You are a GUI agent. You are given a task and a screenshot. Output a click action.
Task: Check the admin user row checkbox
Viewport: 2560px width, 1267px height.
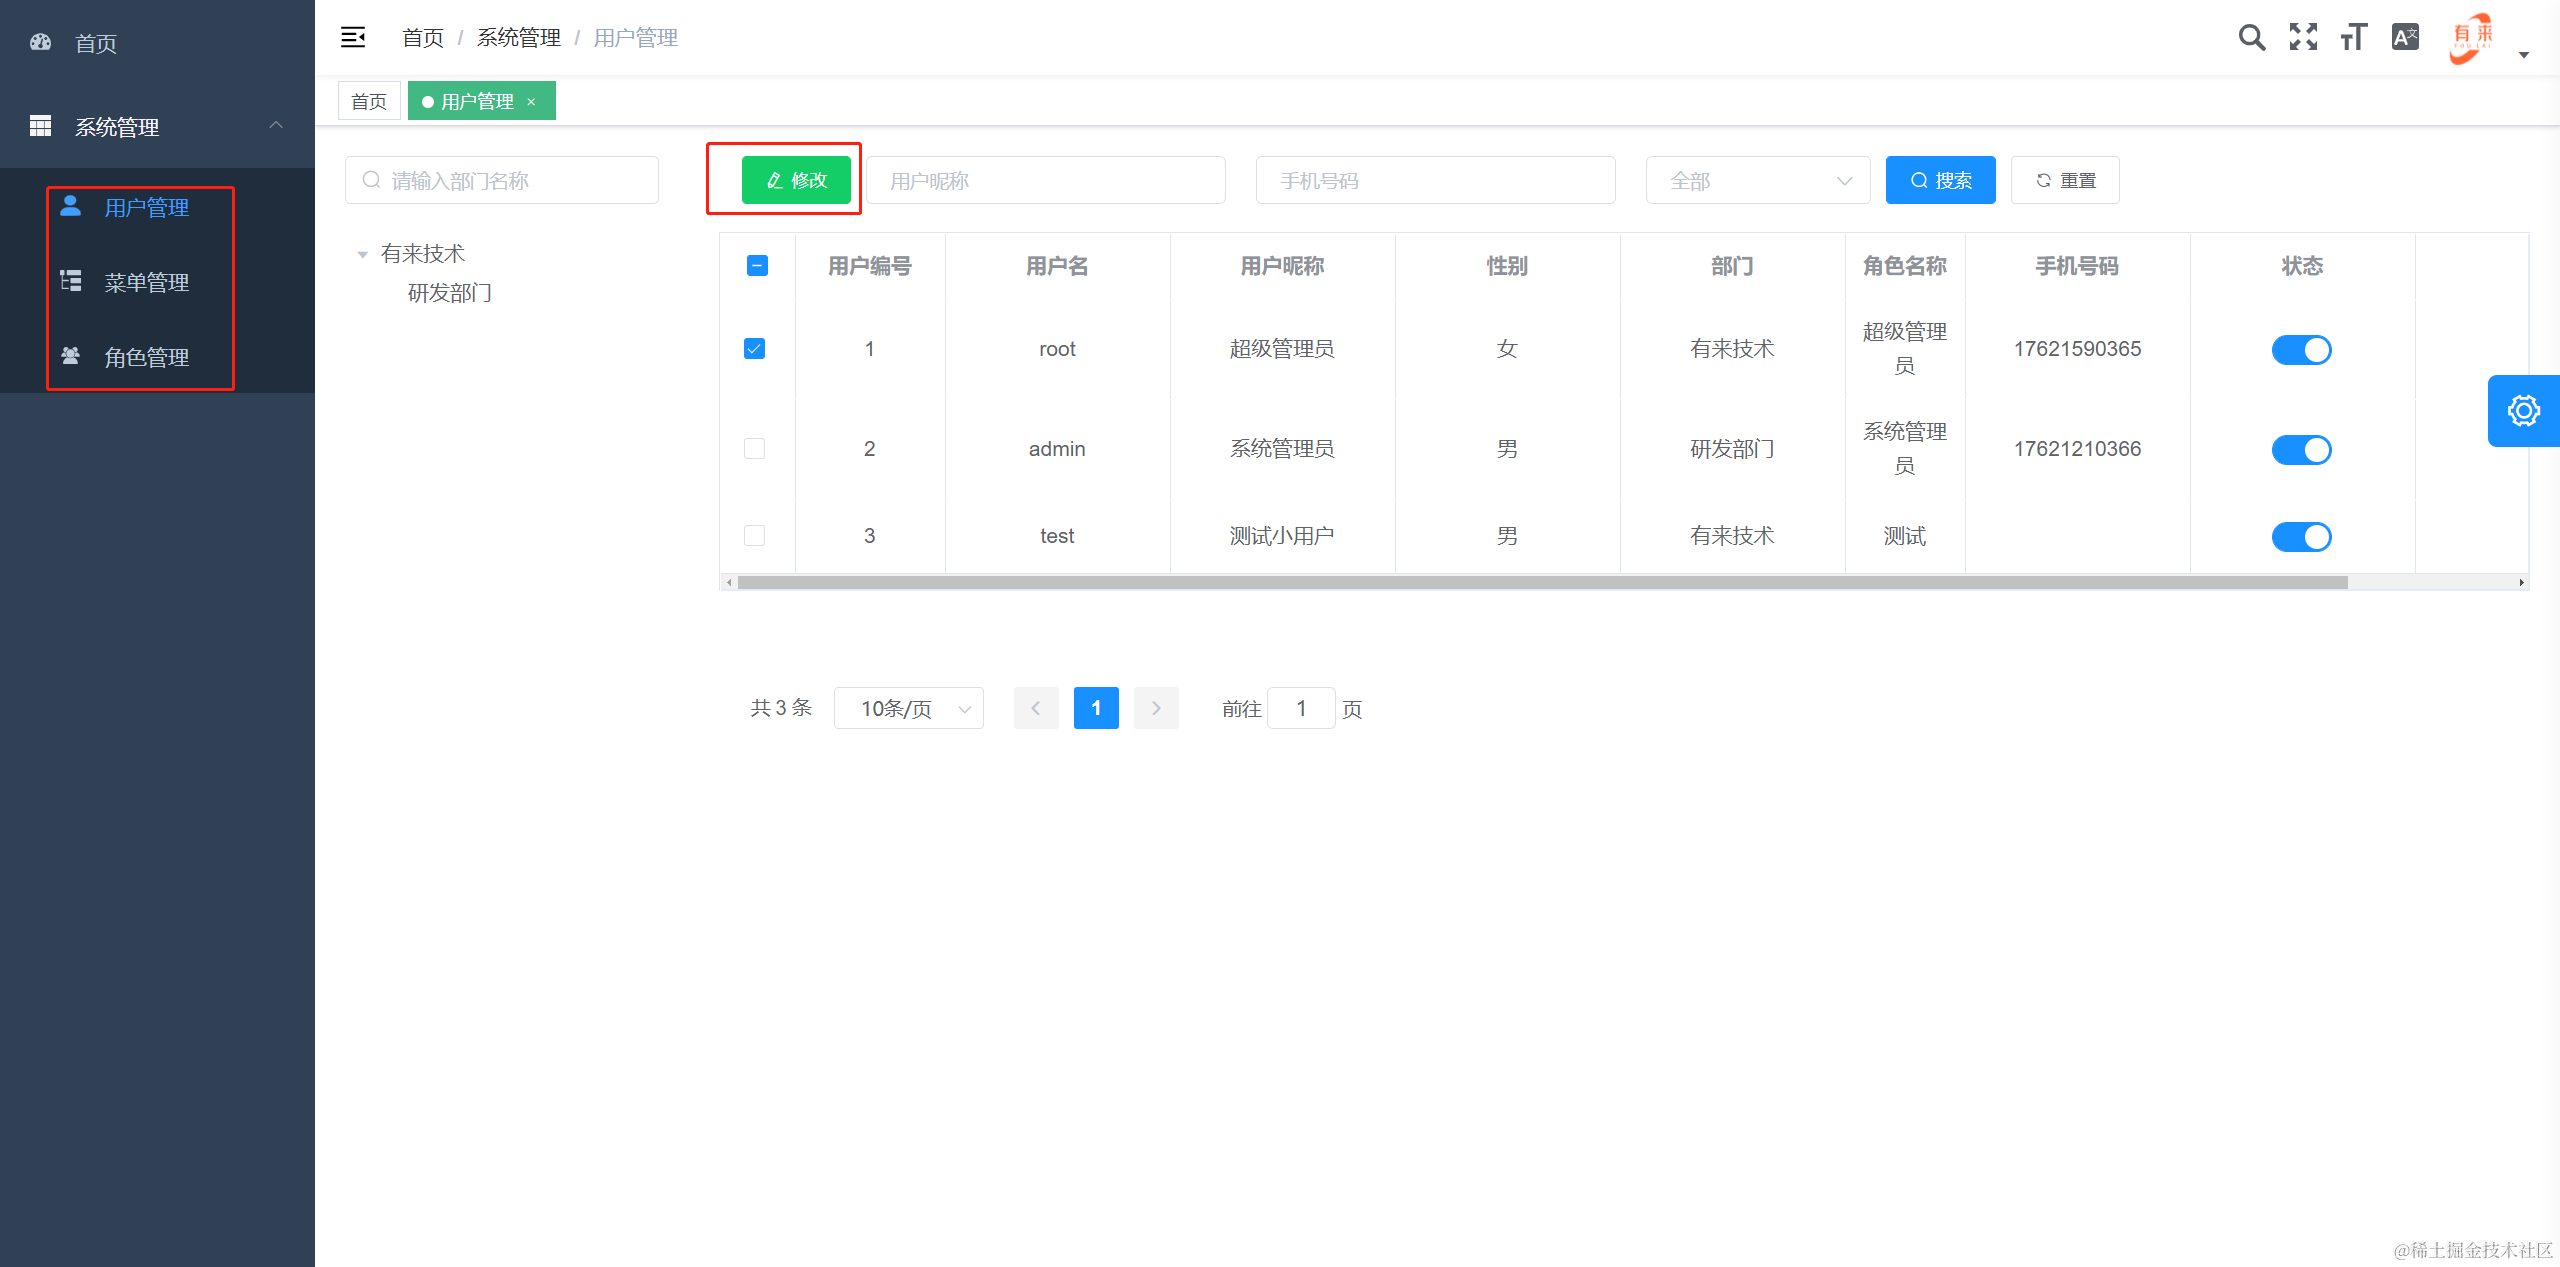tap(755, 449)
